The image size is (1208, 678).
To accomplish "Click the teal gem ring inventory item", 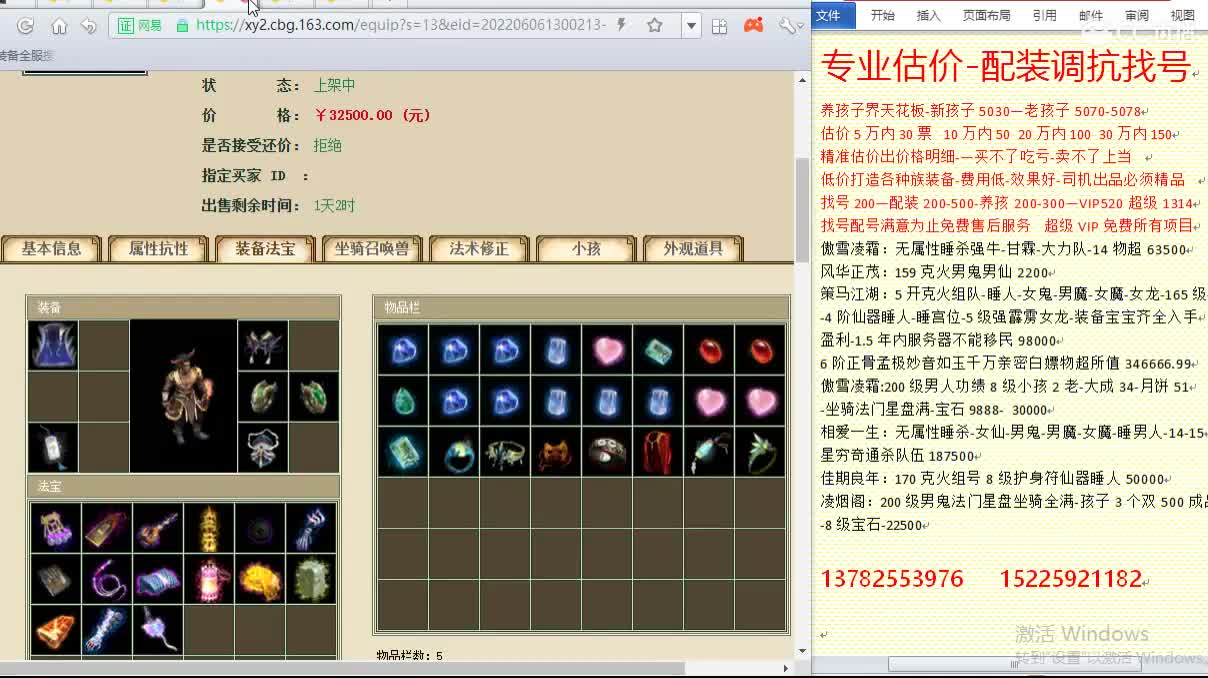I will pos(455,452).
